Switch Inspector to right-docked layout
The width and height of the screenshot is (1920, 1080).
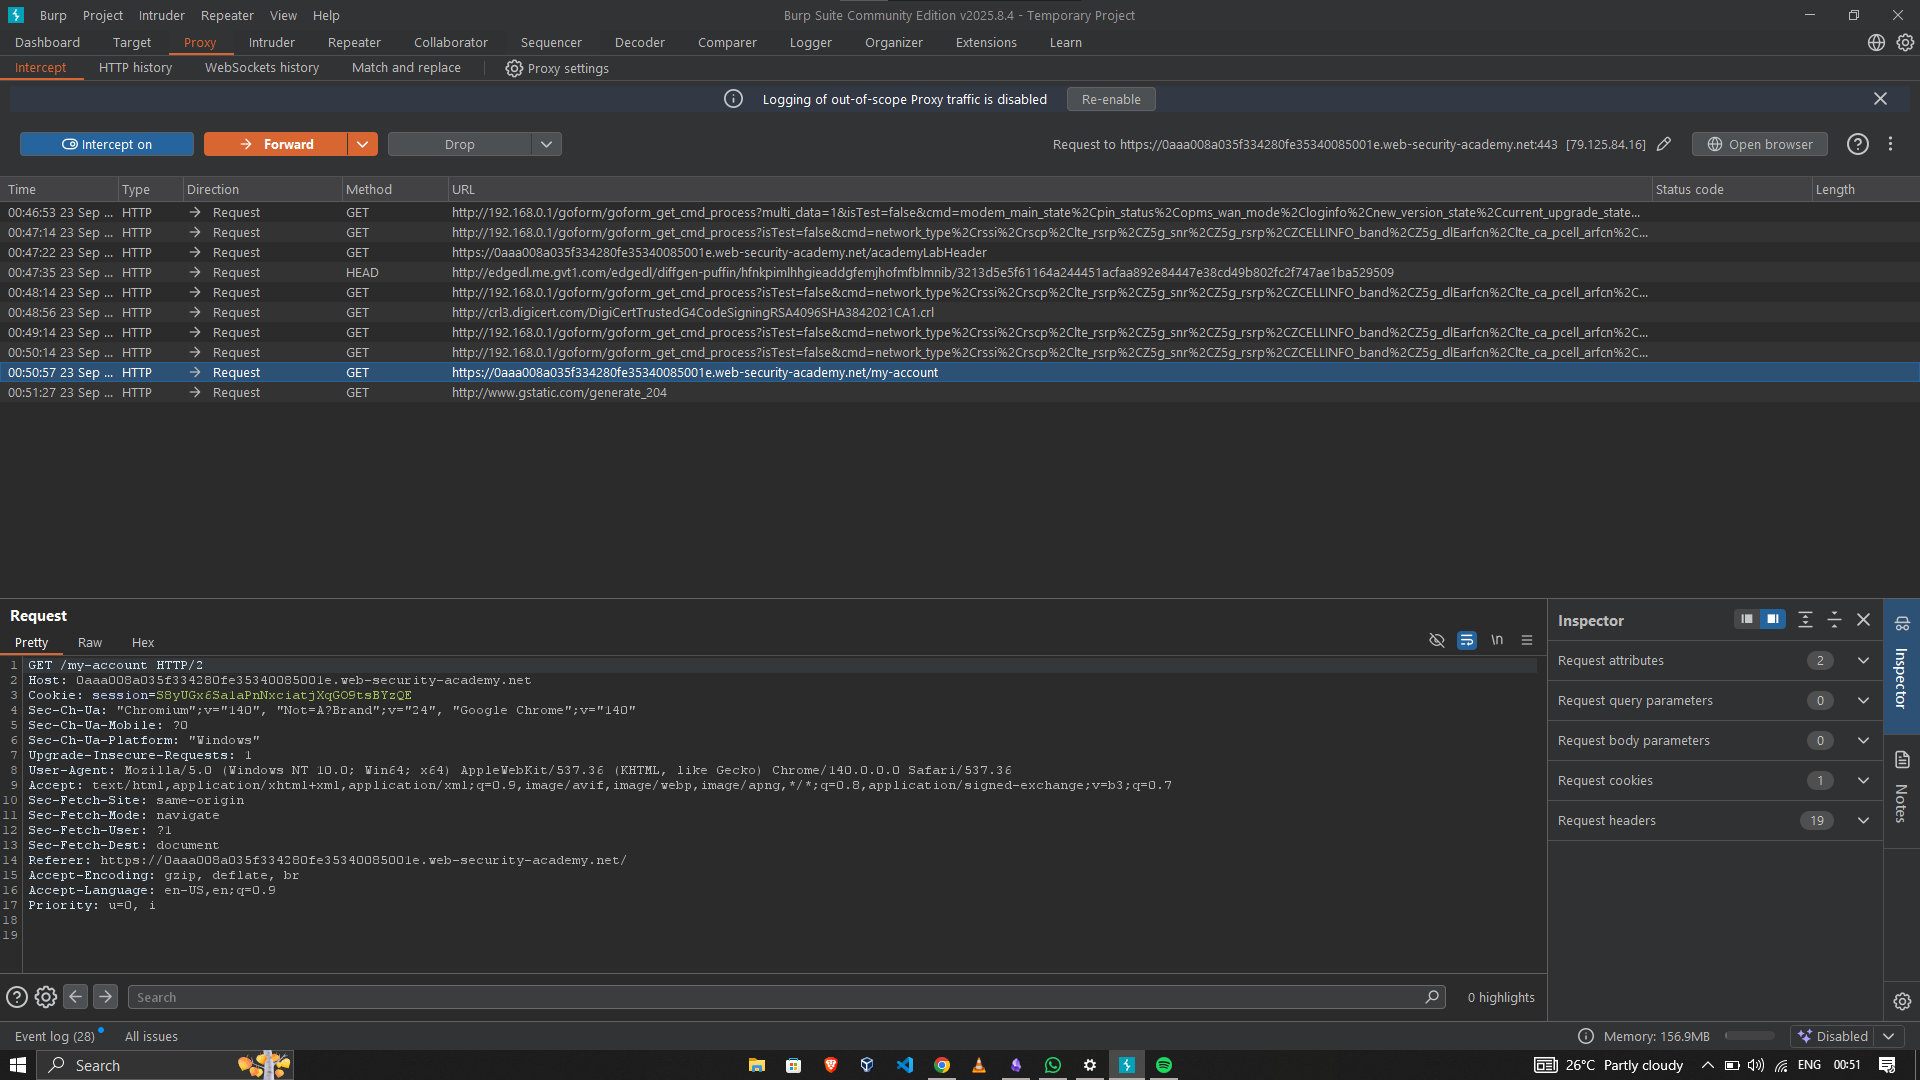(x=1773, y=619)
